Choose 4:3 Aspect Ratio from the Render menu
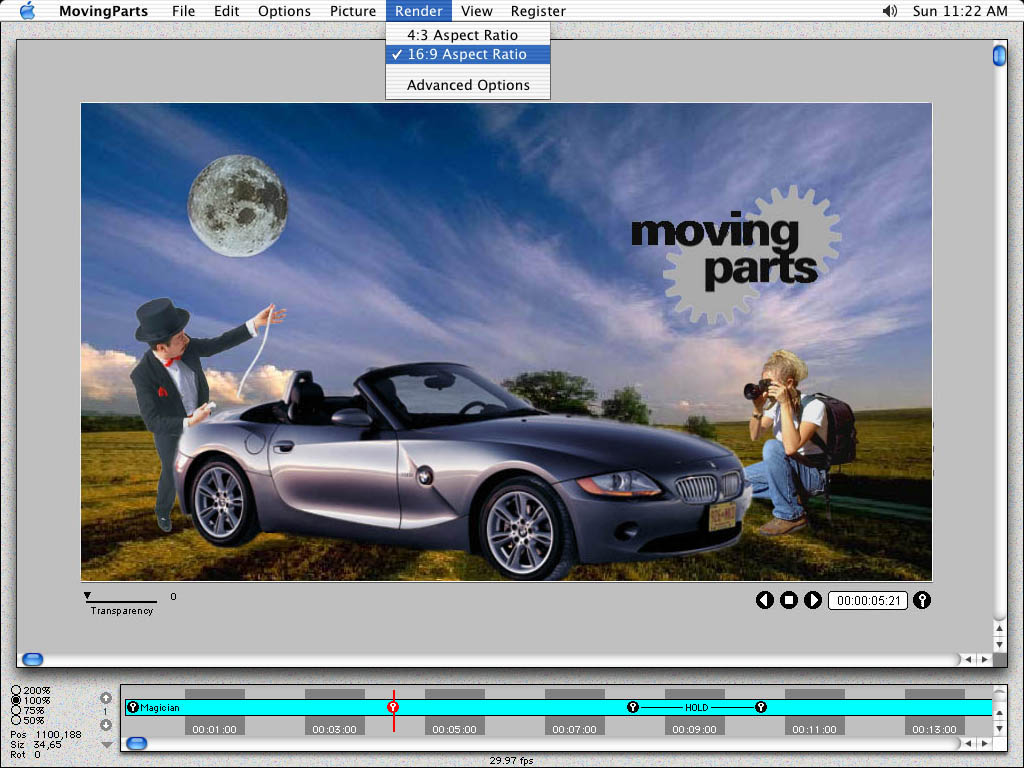 [x=461, y=35]
